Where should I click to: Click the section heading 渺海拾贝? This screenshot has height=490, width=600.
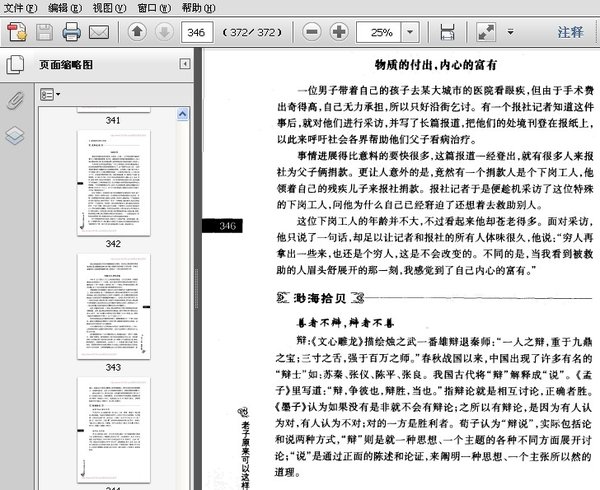tap(320, 298)
